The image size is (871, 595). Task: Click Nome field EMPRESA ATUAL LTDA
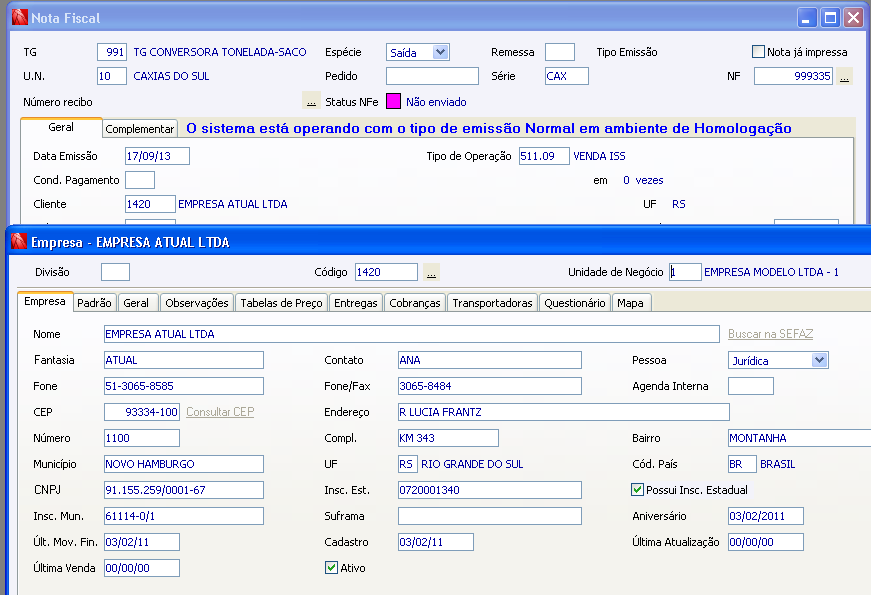click(412, 334)
